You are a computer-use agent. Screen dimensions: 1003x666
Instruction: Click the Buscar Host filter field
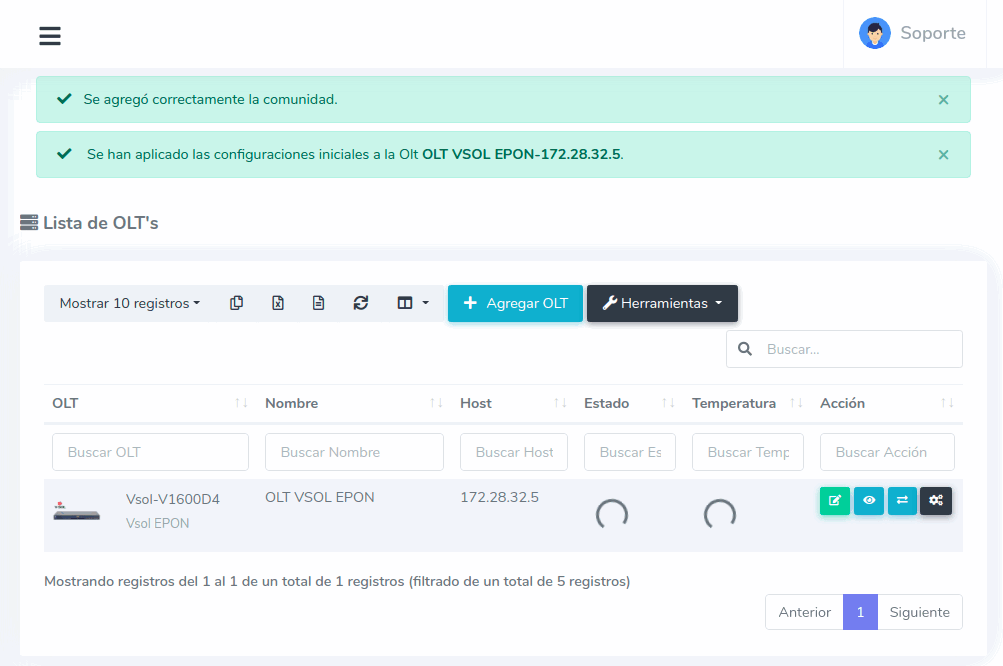[x=514, y=452]
